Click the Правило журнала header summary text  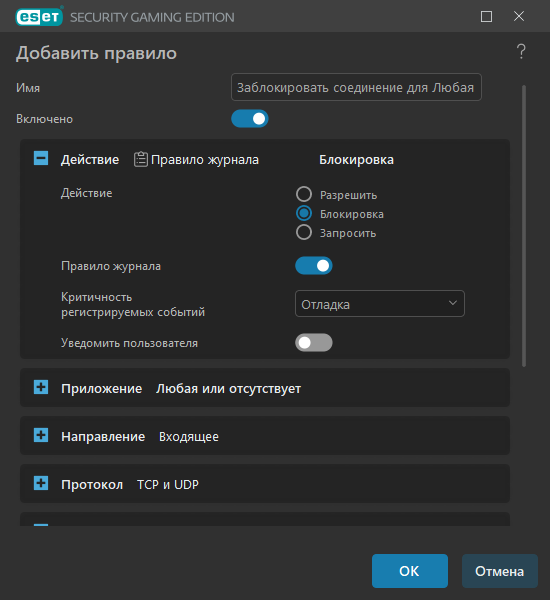205,160
